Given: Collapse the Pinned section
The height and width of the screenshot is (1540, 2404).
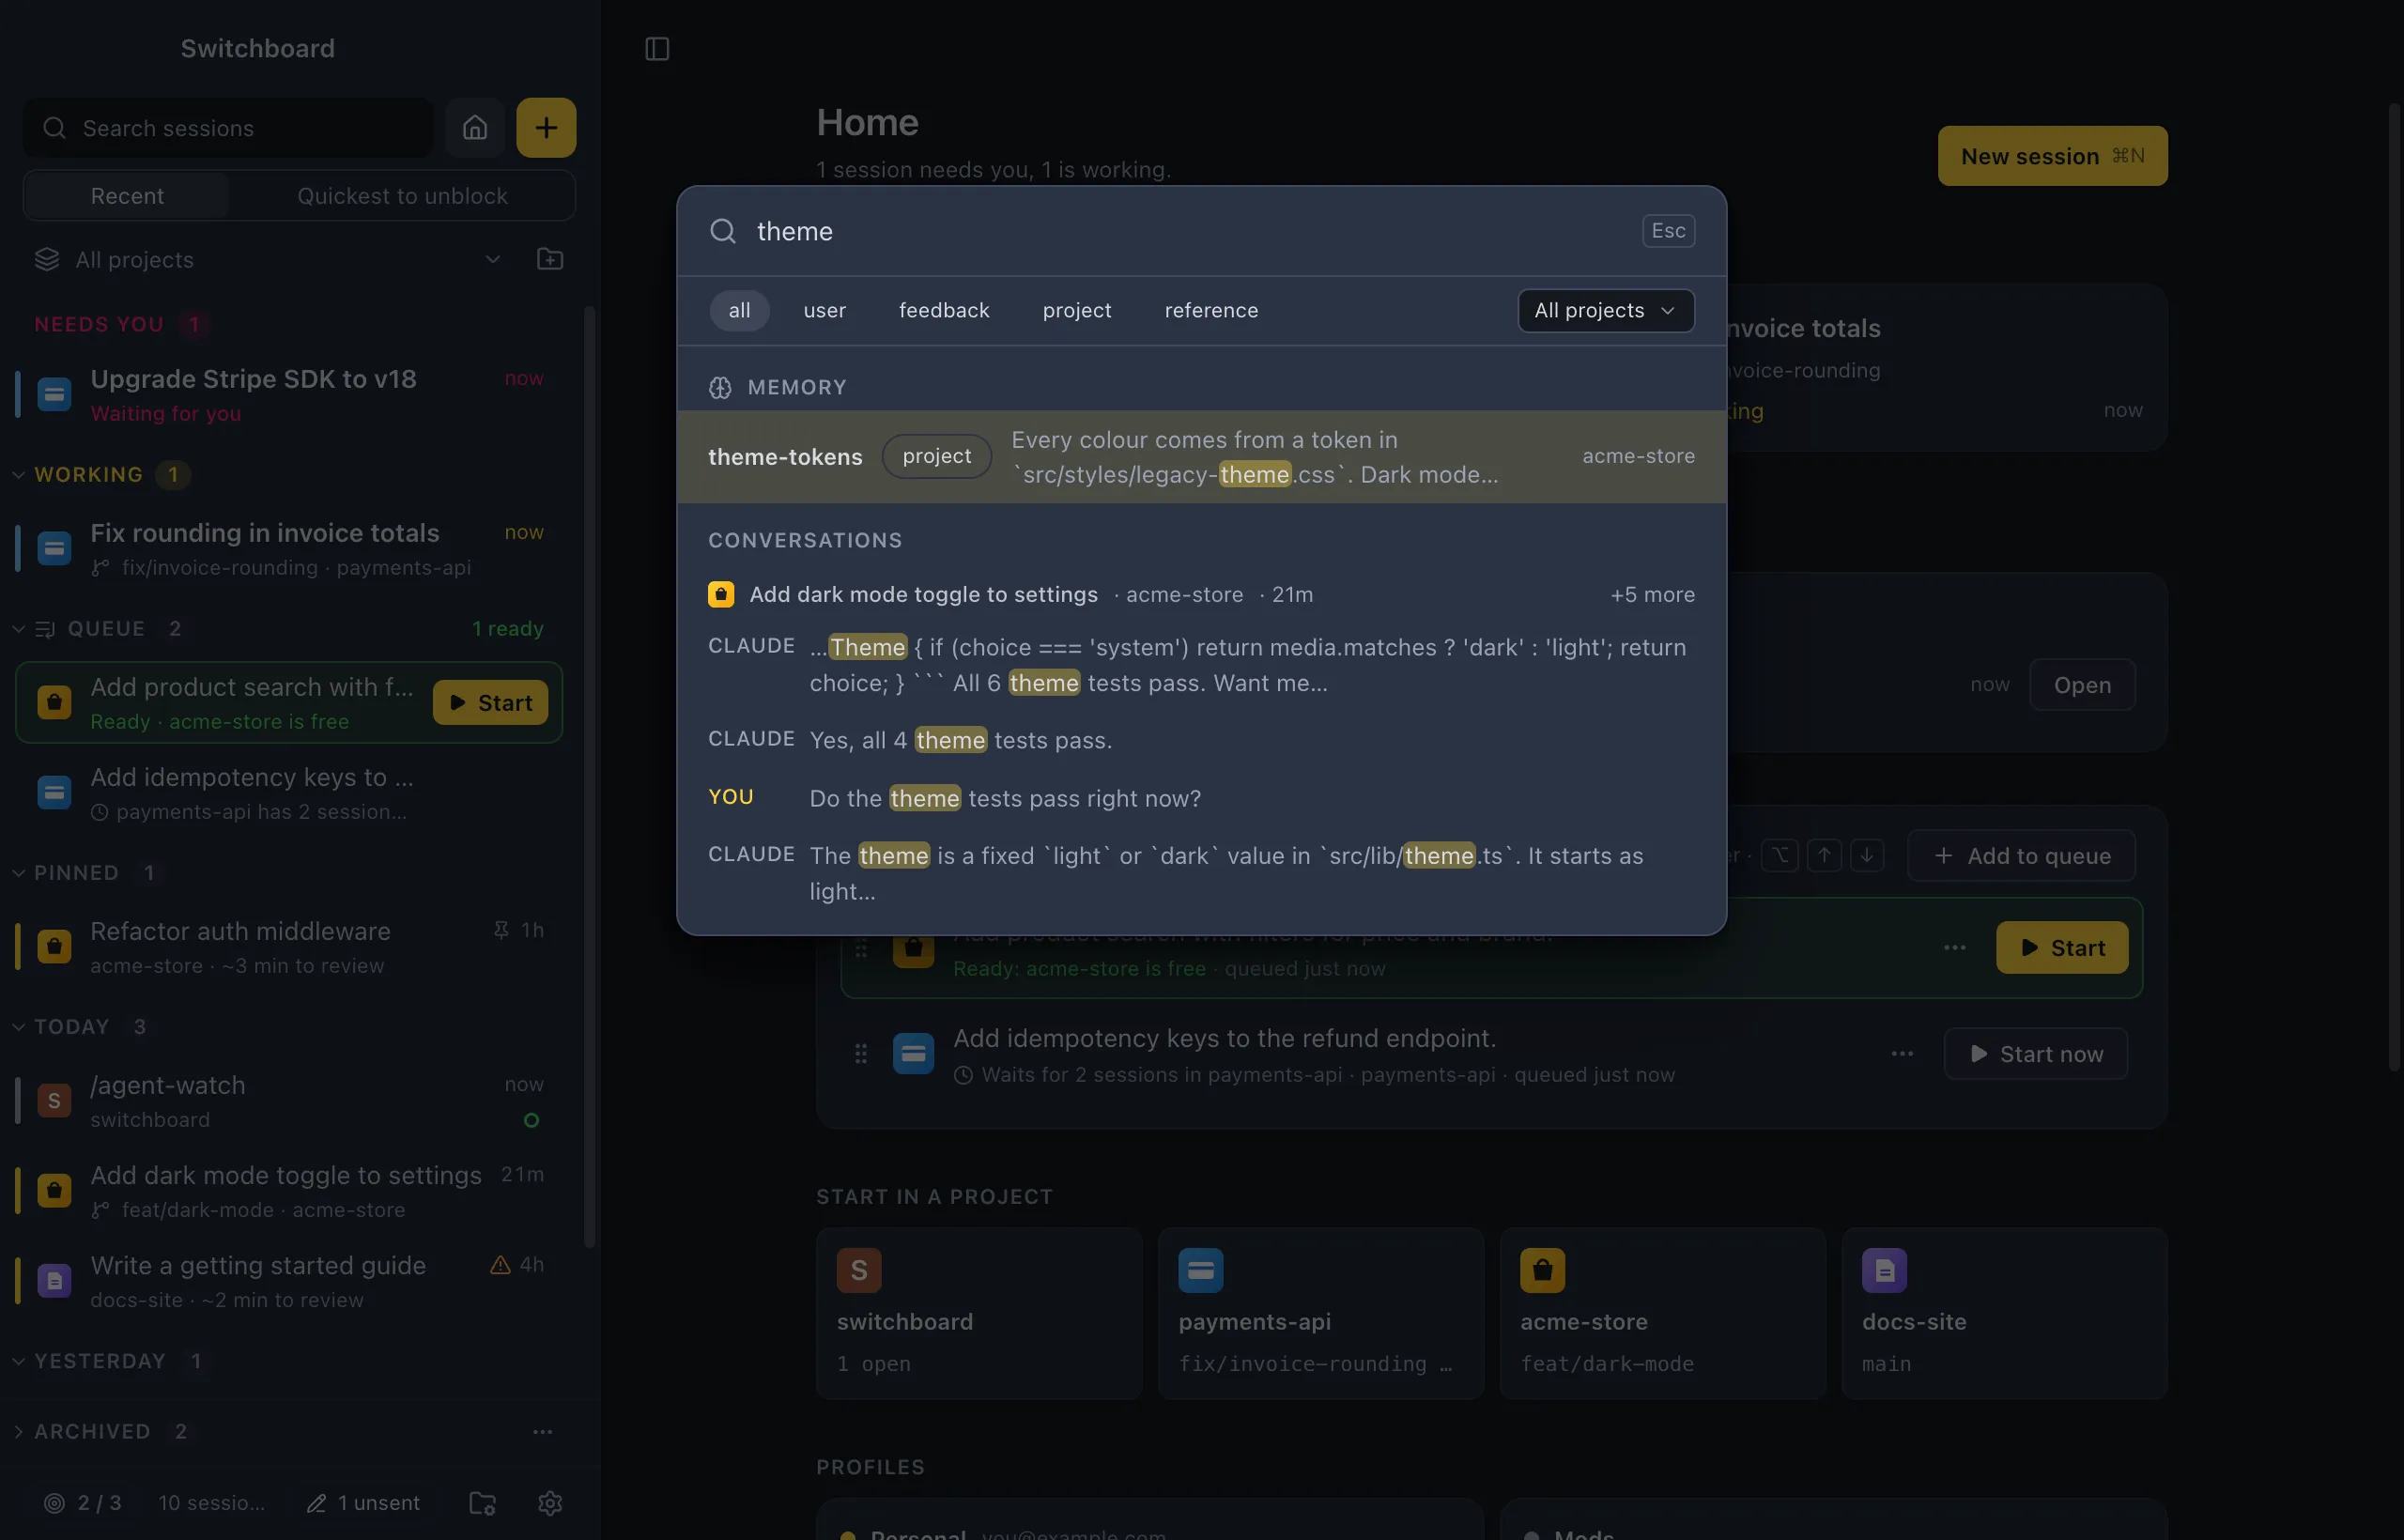Looking at the screenshot, I should 18,872.
